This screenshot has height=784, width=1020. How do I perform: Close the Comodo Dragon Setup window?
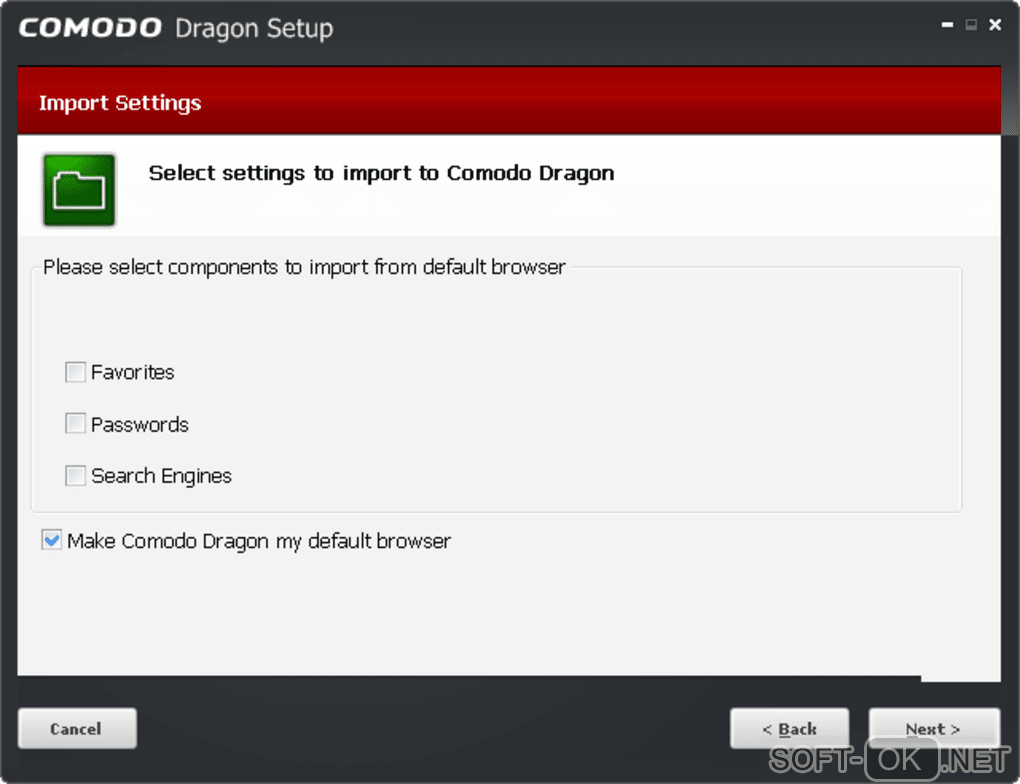[x=994, y=26]
